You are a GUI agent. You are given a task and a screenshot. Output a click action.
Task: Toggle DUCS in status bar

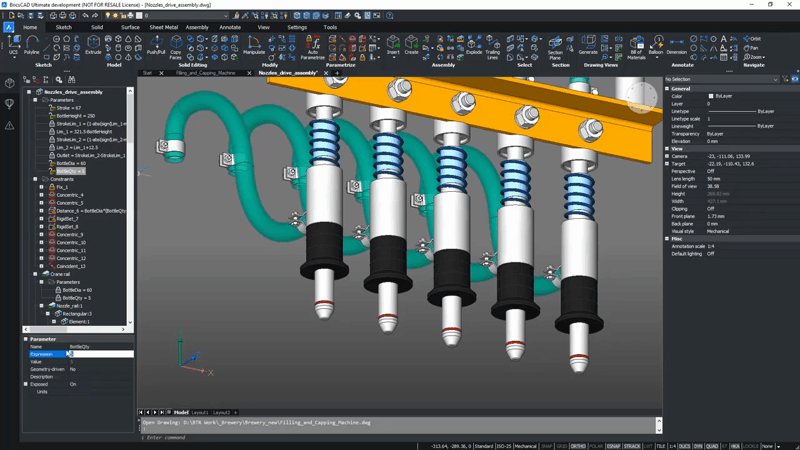click(x=685, y=446)
